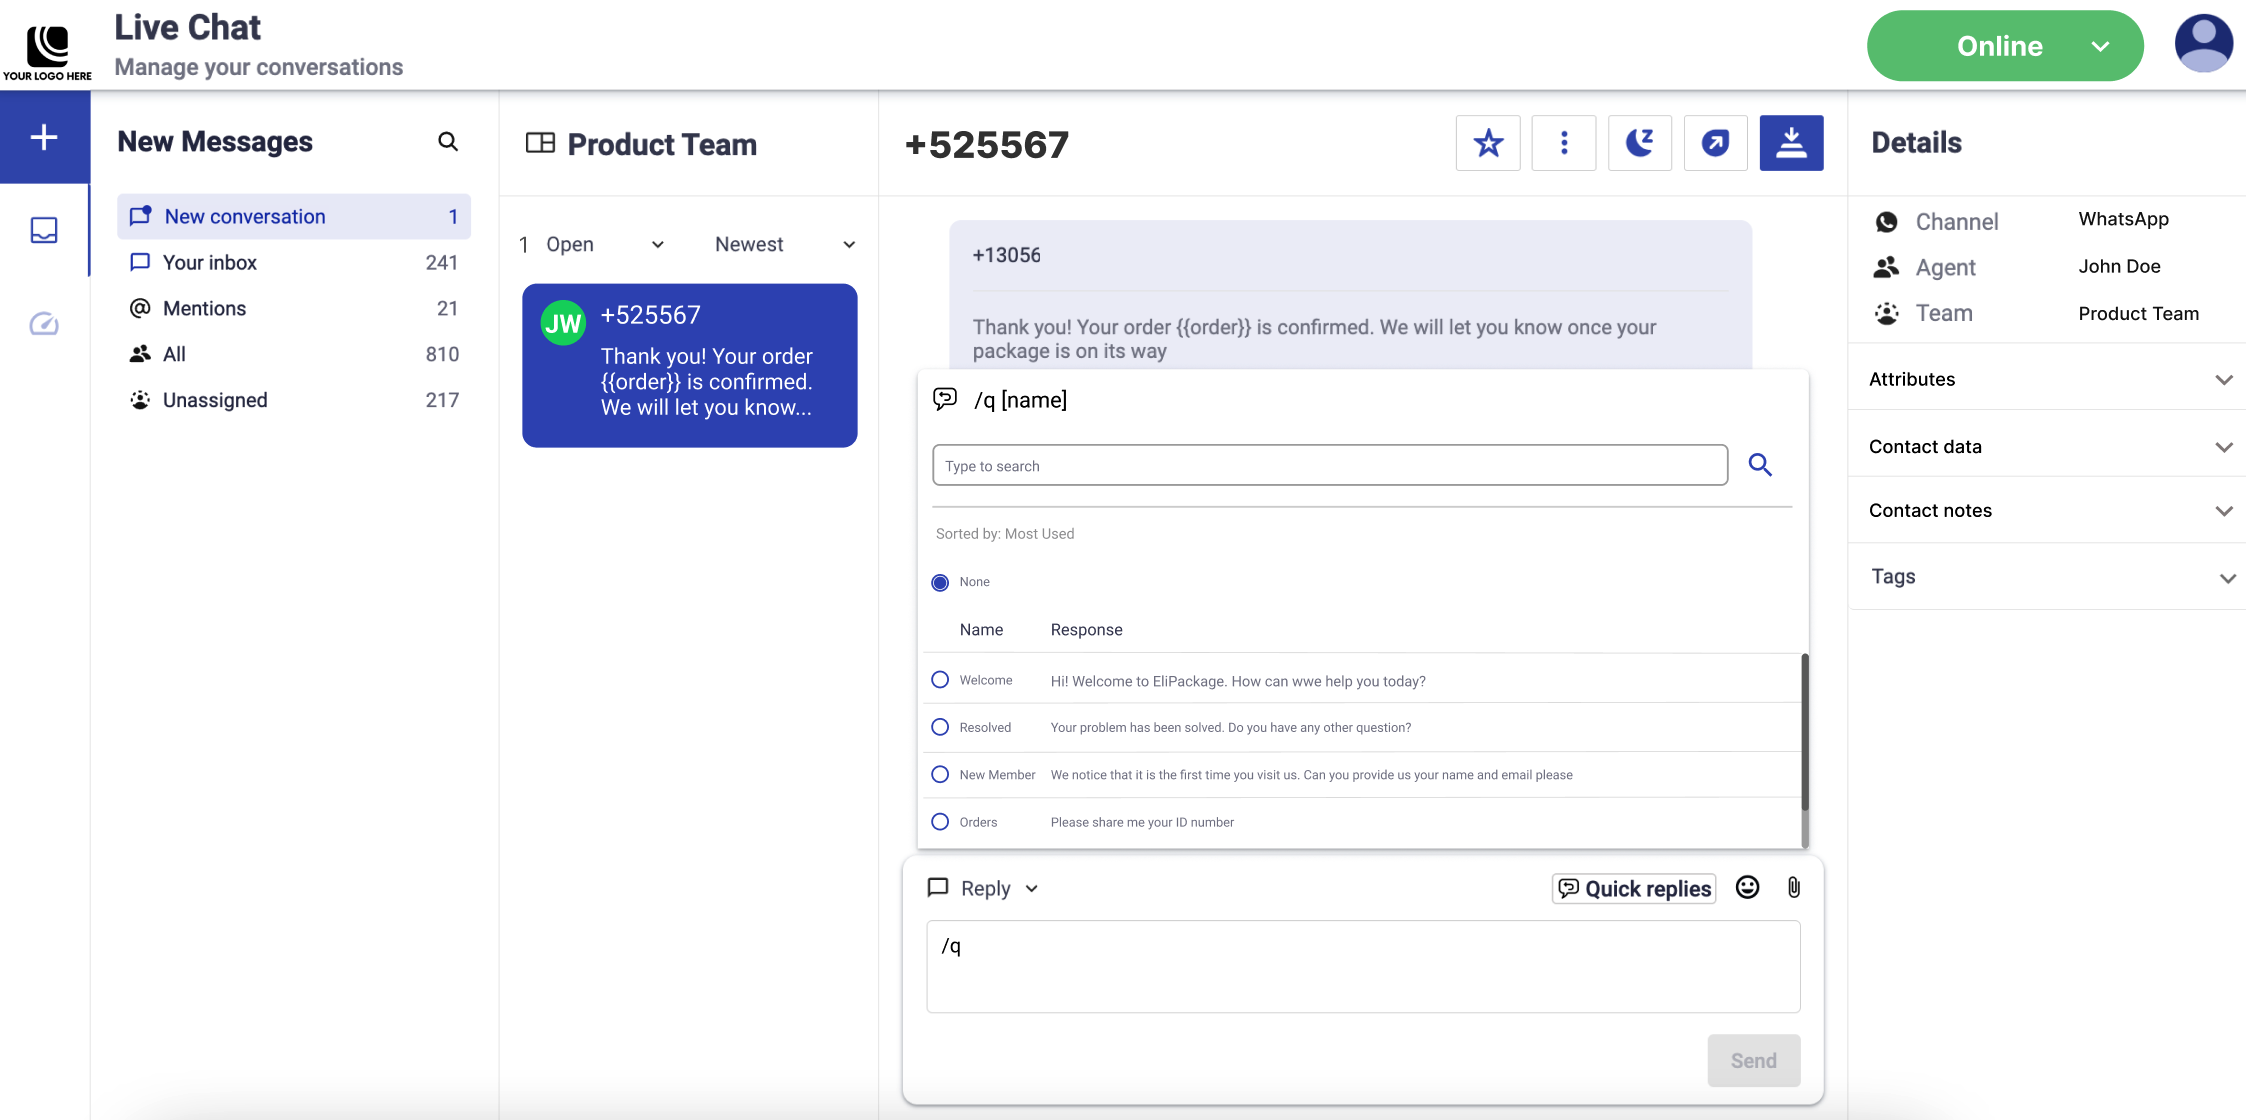Open the Mentions folder
This screenshot has height=1120, width=2246.
tap(205, 308)
